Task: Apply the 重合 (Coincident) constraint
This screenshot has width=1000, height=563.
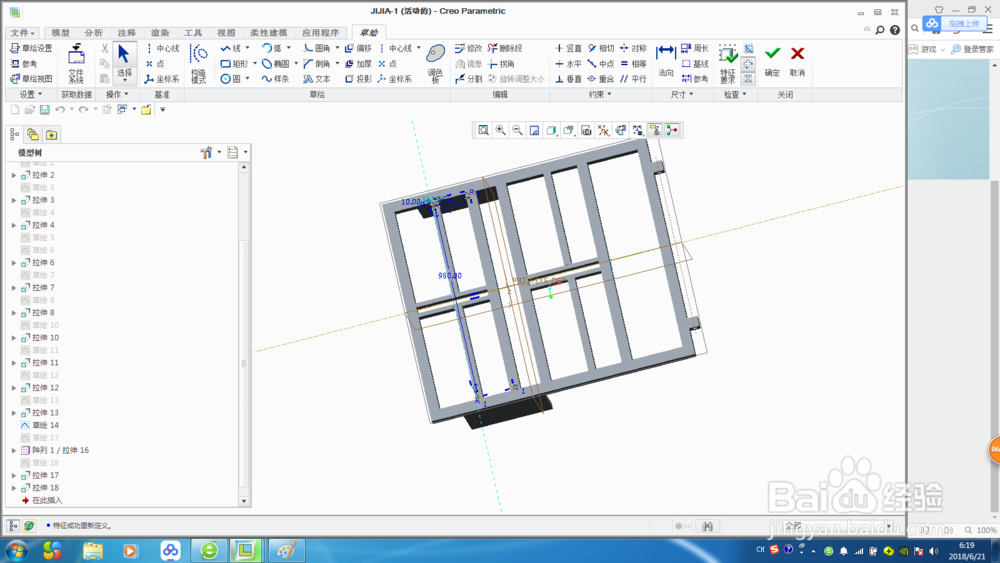Action: (601, 79)
